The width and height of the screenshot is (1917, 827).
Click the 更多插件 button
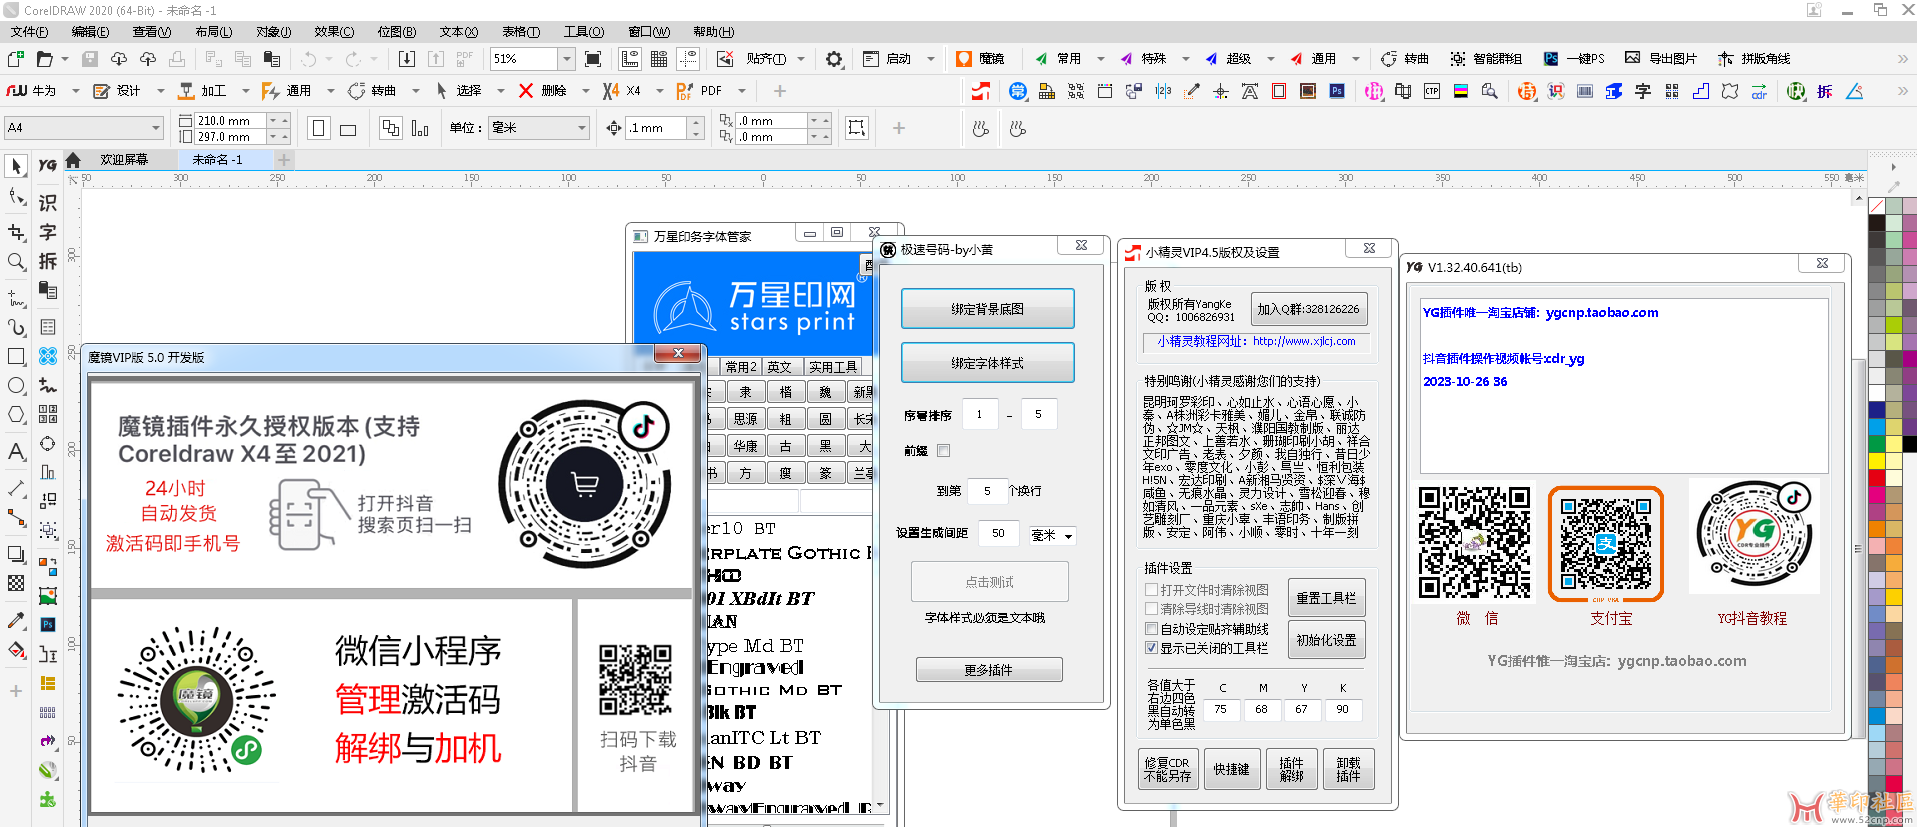pos(988,670)
